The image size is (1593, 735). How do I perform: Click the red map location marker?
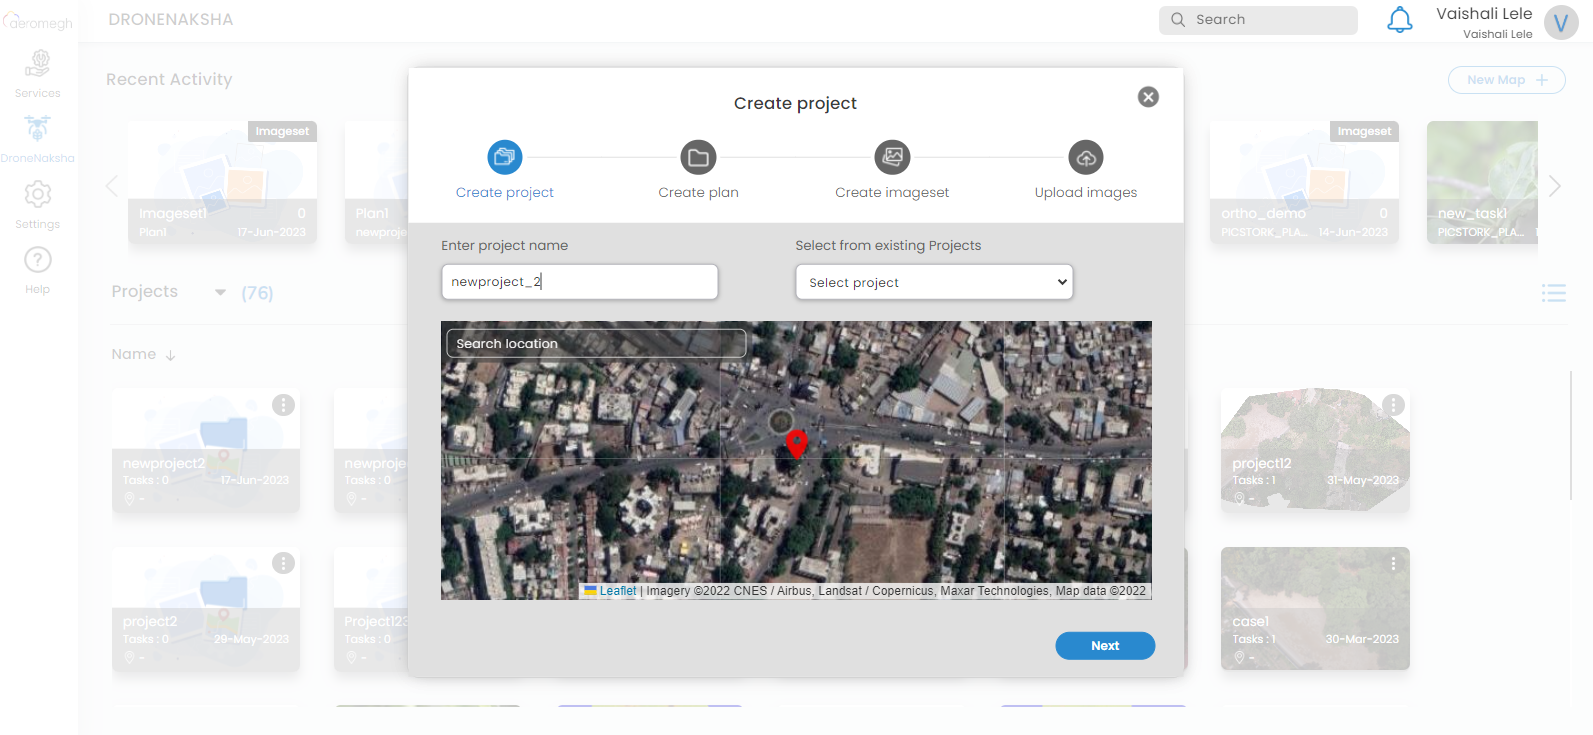(x=797, y=442)
